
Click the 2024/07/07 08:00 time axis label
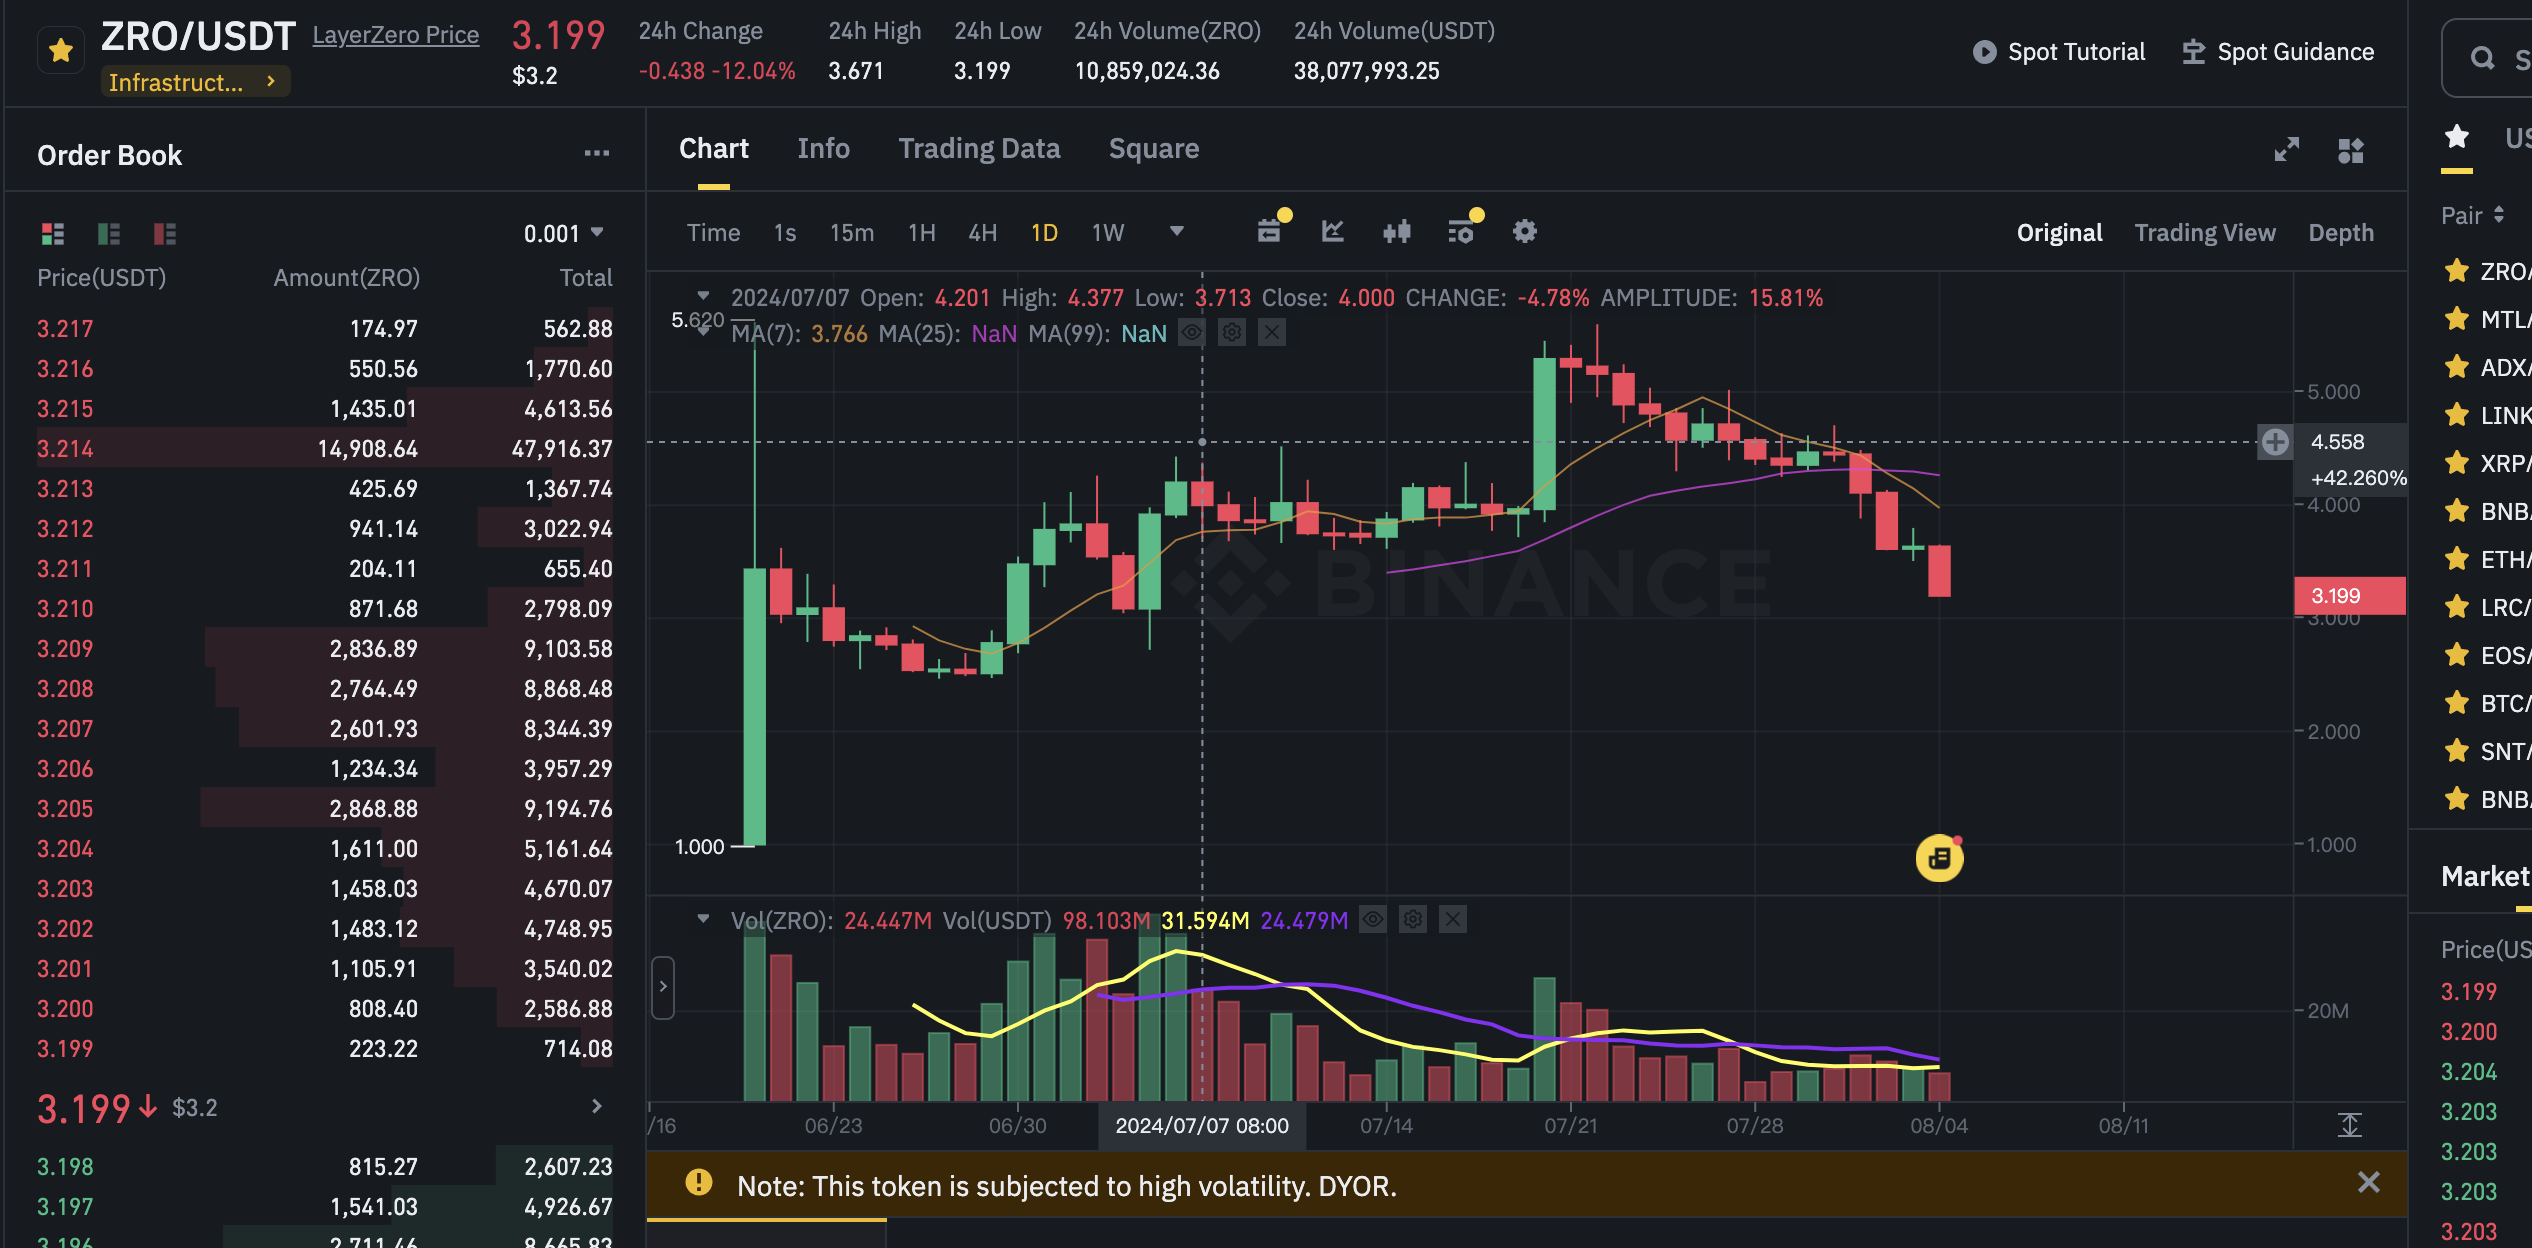coord(1202,1126)
